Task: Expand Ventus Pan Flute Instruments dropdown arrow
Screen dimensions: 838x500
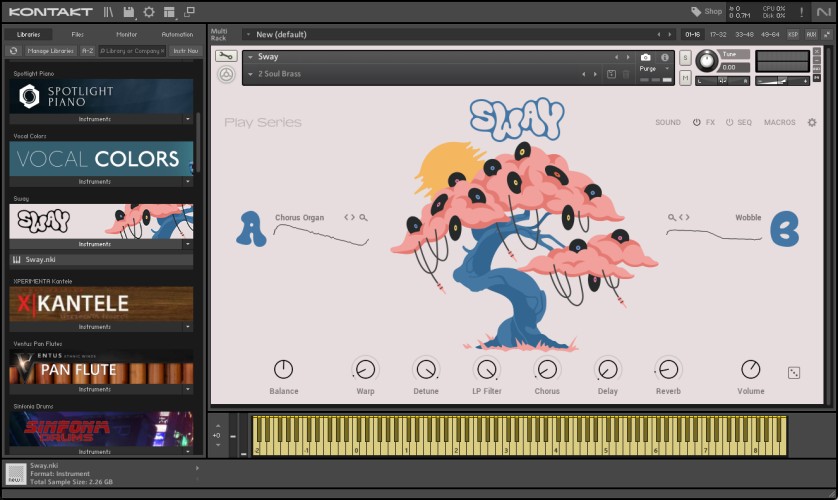Action: point(188,389)
